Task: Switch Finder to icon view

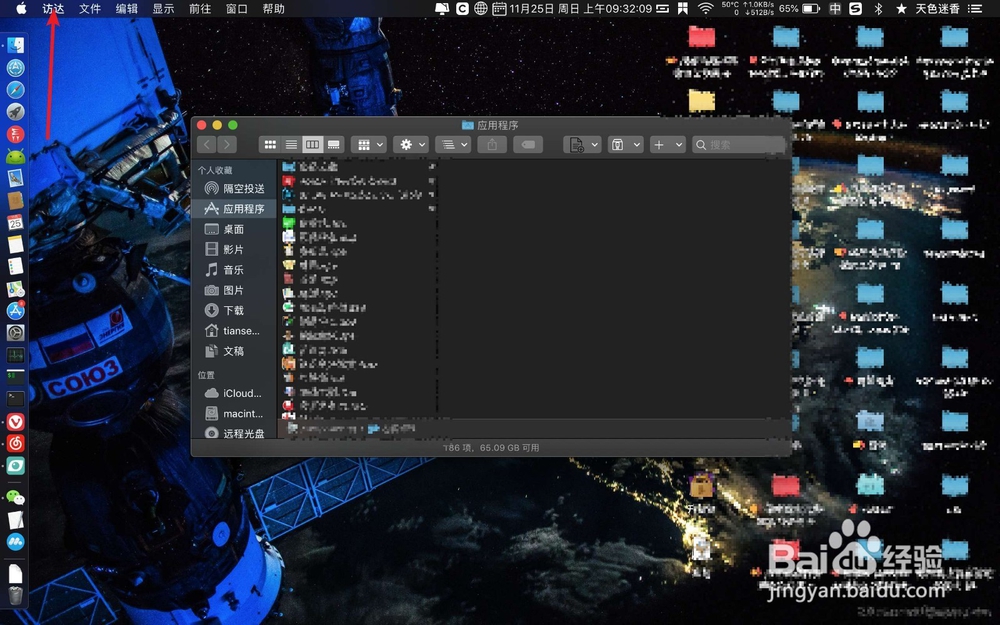Action: 270,144
